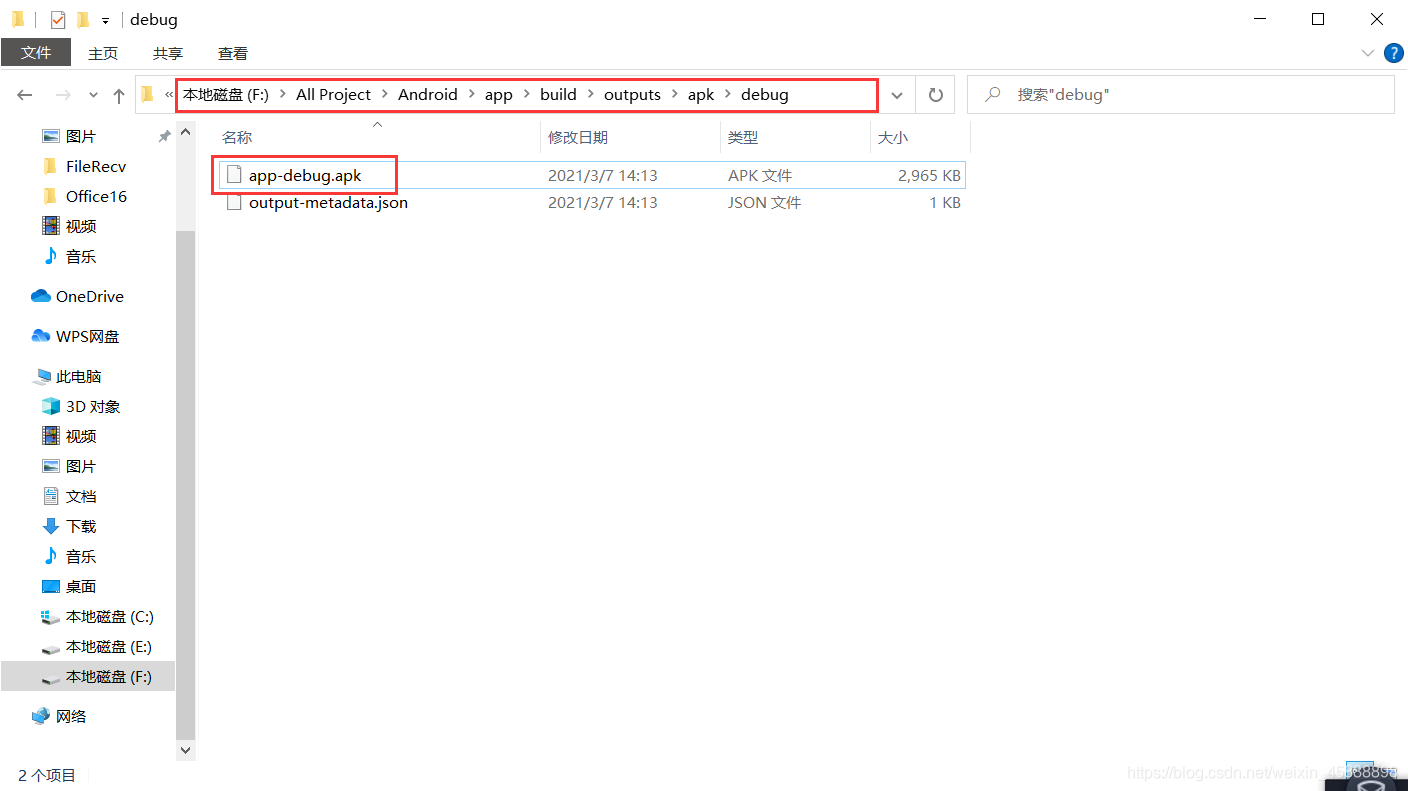Open the blue help question mark icon

point(1393,53)
